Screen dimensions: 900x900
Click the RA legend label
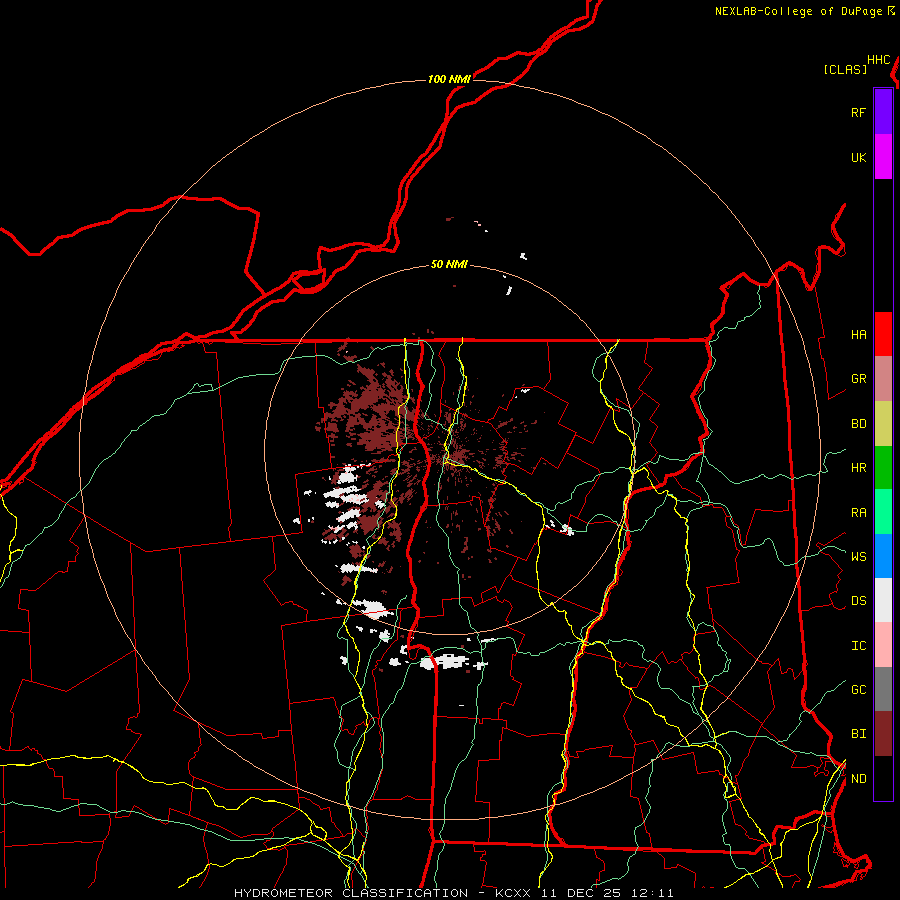coord(858,512)
